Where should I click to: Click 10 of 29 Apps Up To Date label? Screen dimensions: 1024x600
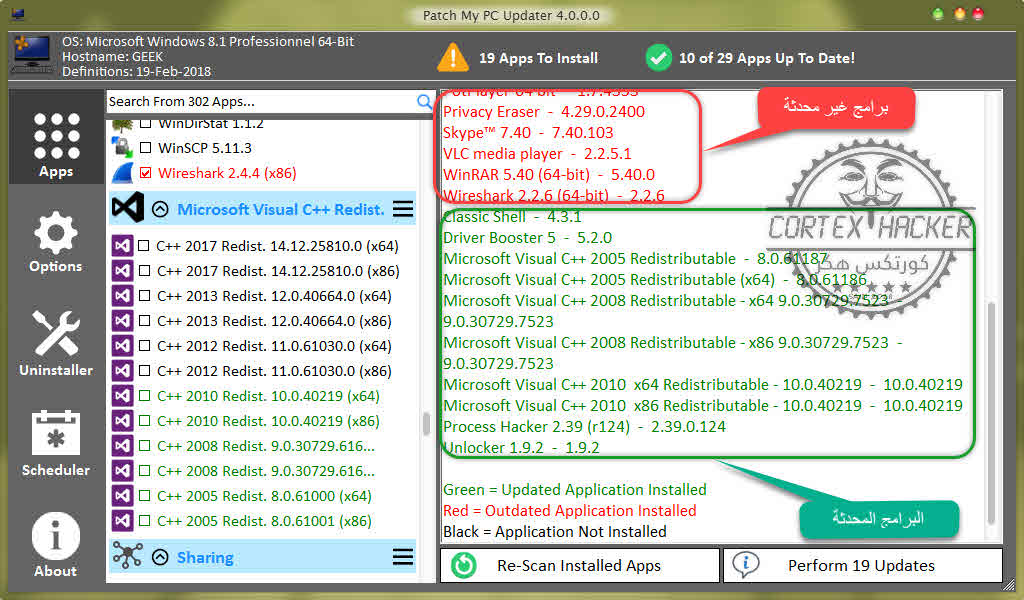[767, 58]
